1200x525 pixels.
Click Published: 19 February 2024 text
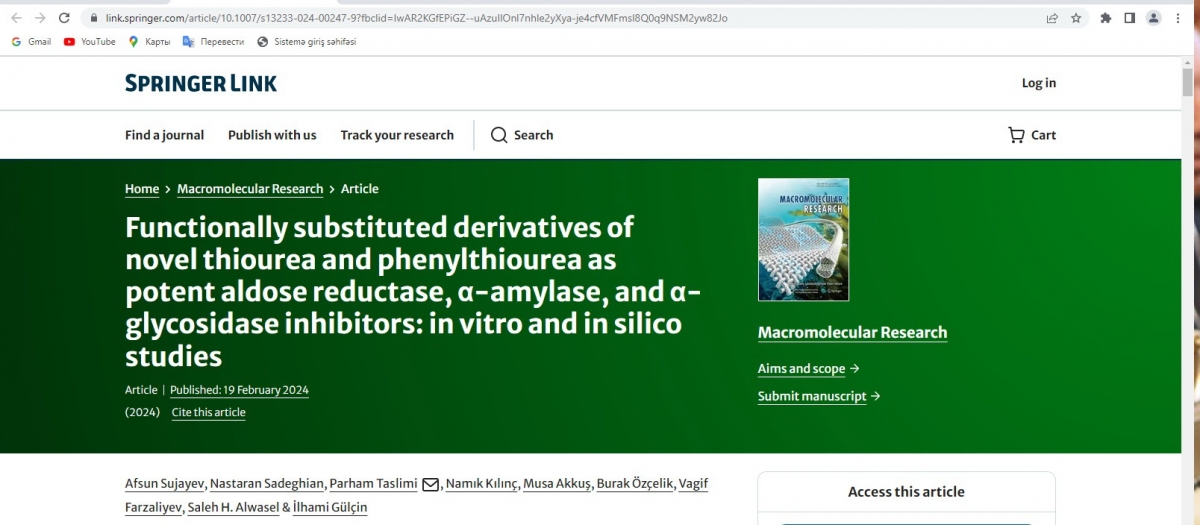coord(239,390)
